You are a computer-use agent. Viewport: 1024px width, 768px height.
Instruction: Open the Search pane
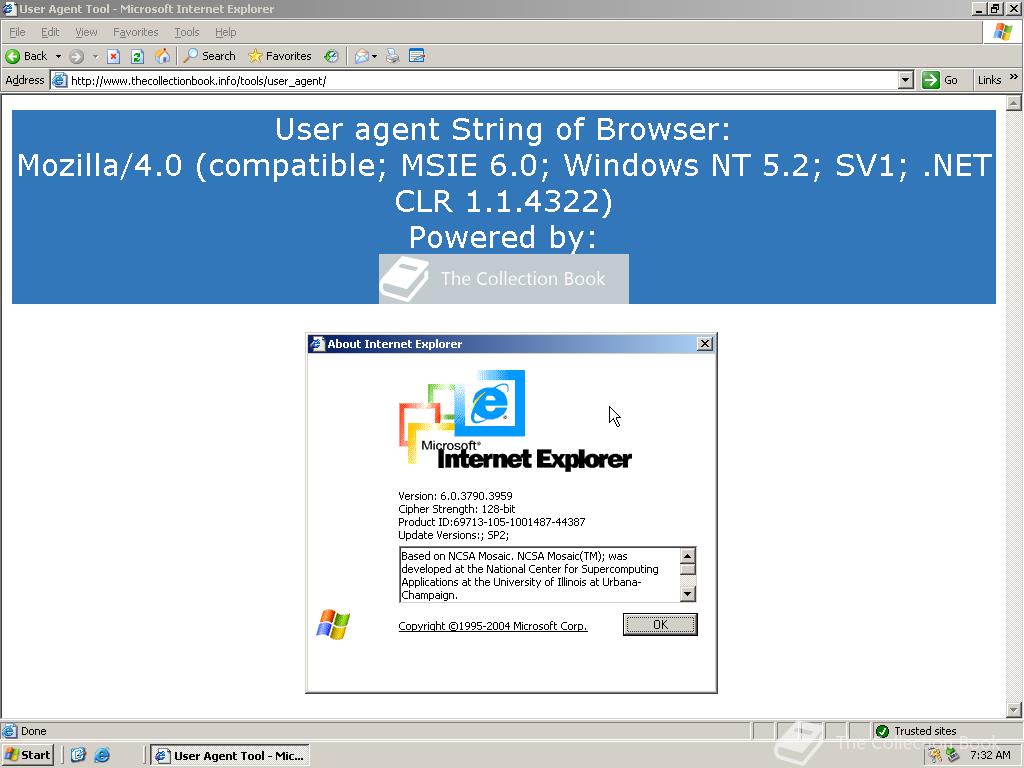[209, 56]
